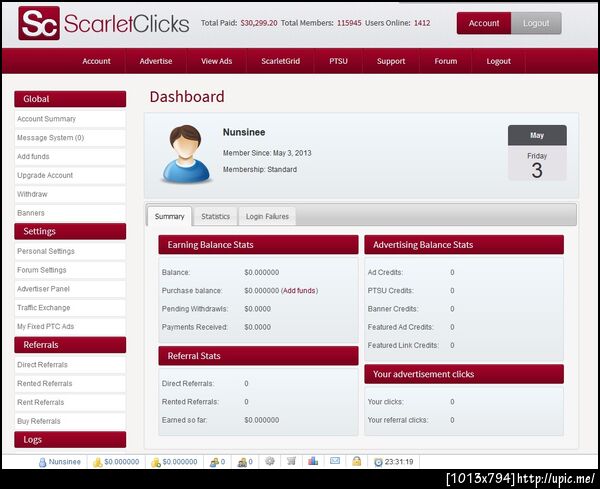Image resolution: width=600 pixels, height=489 pixels.
Task: Open the Account item in red navigation bar
Action: tap(96, 61)
